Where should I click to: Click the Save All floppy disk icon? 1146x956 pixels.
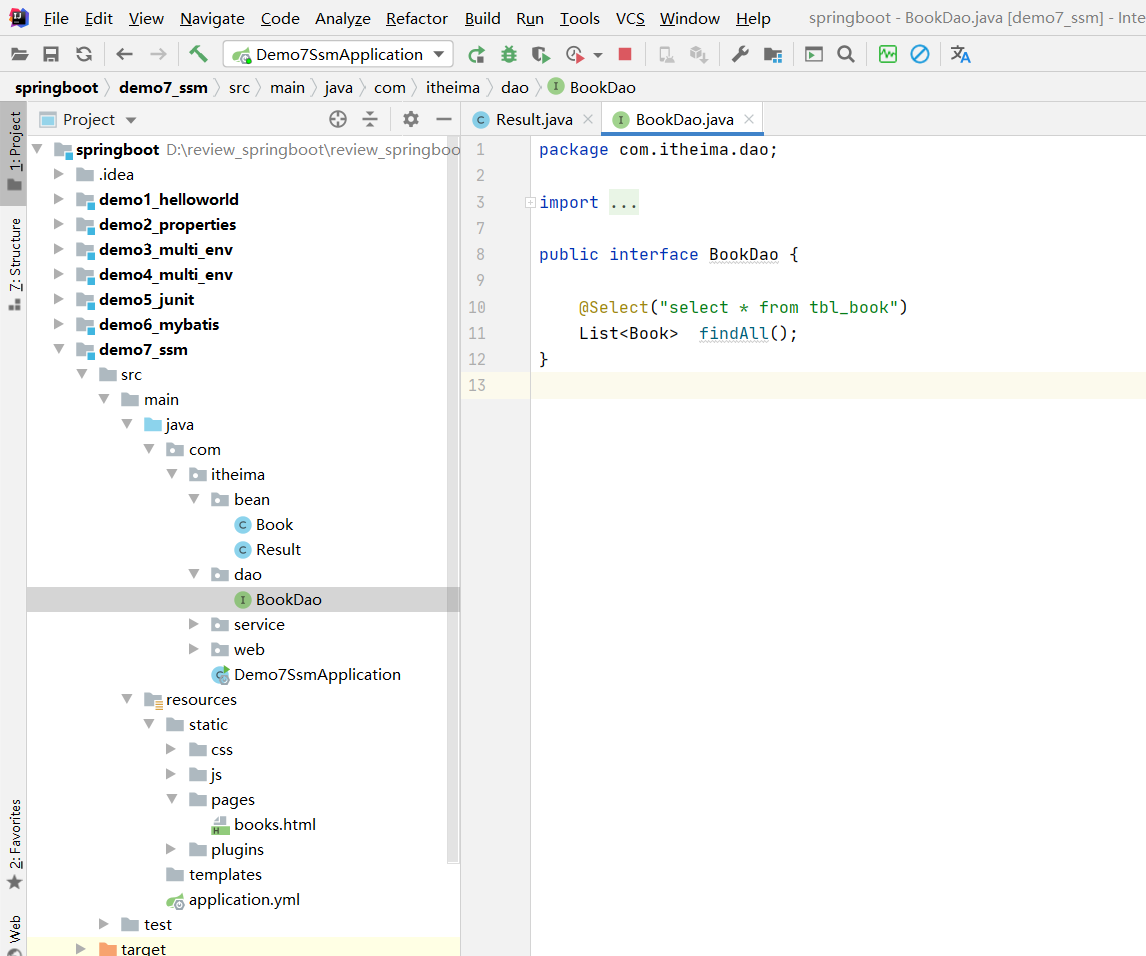tap(51, 55)
